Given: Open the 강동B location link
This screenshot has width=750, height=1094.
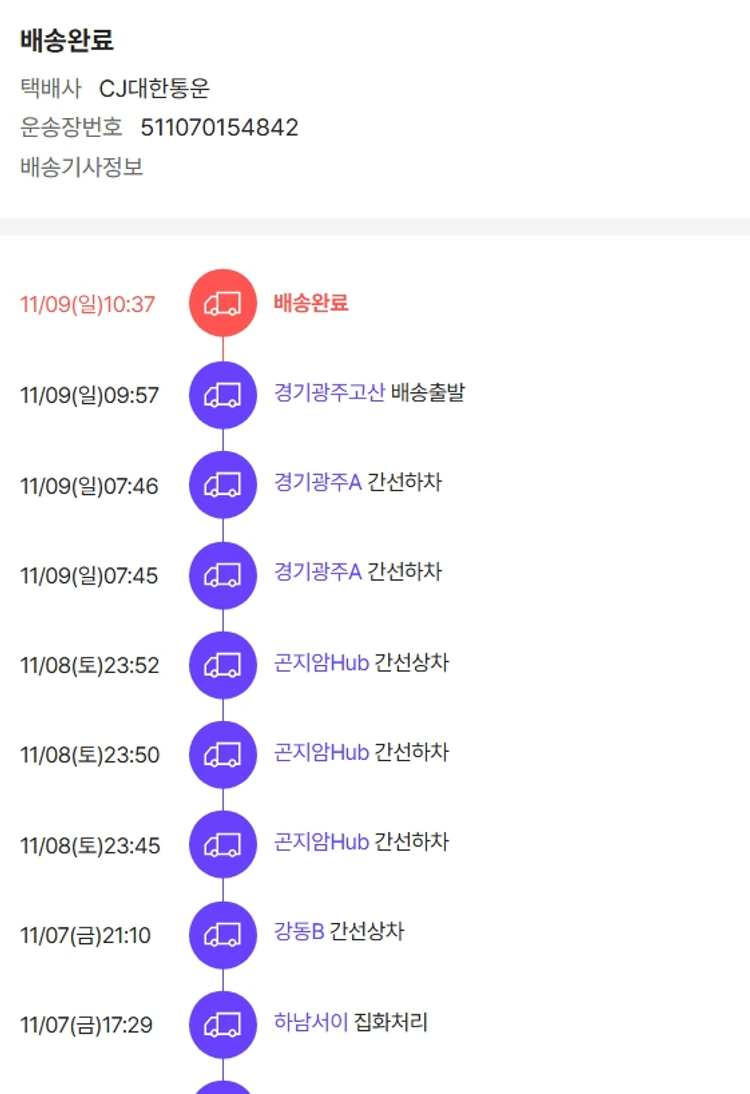Looking at the screenshot, I should 298,932.
